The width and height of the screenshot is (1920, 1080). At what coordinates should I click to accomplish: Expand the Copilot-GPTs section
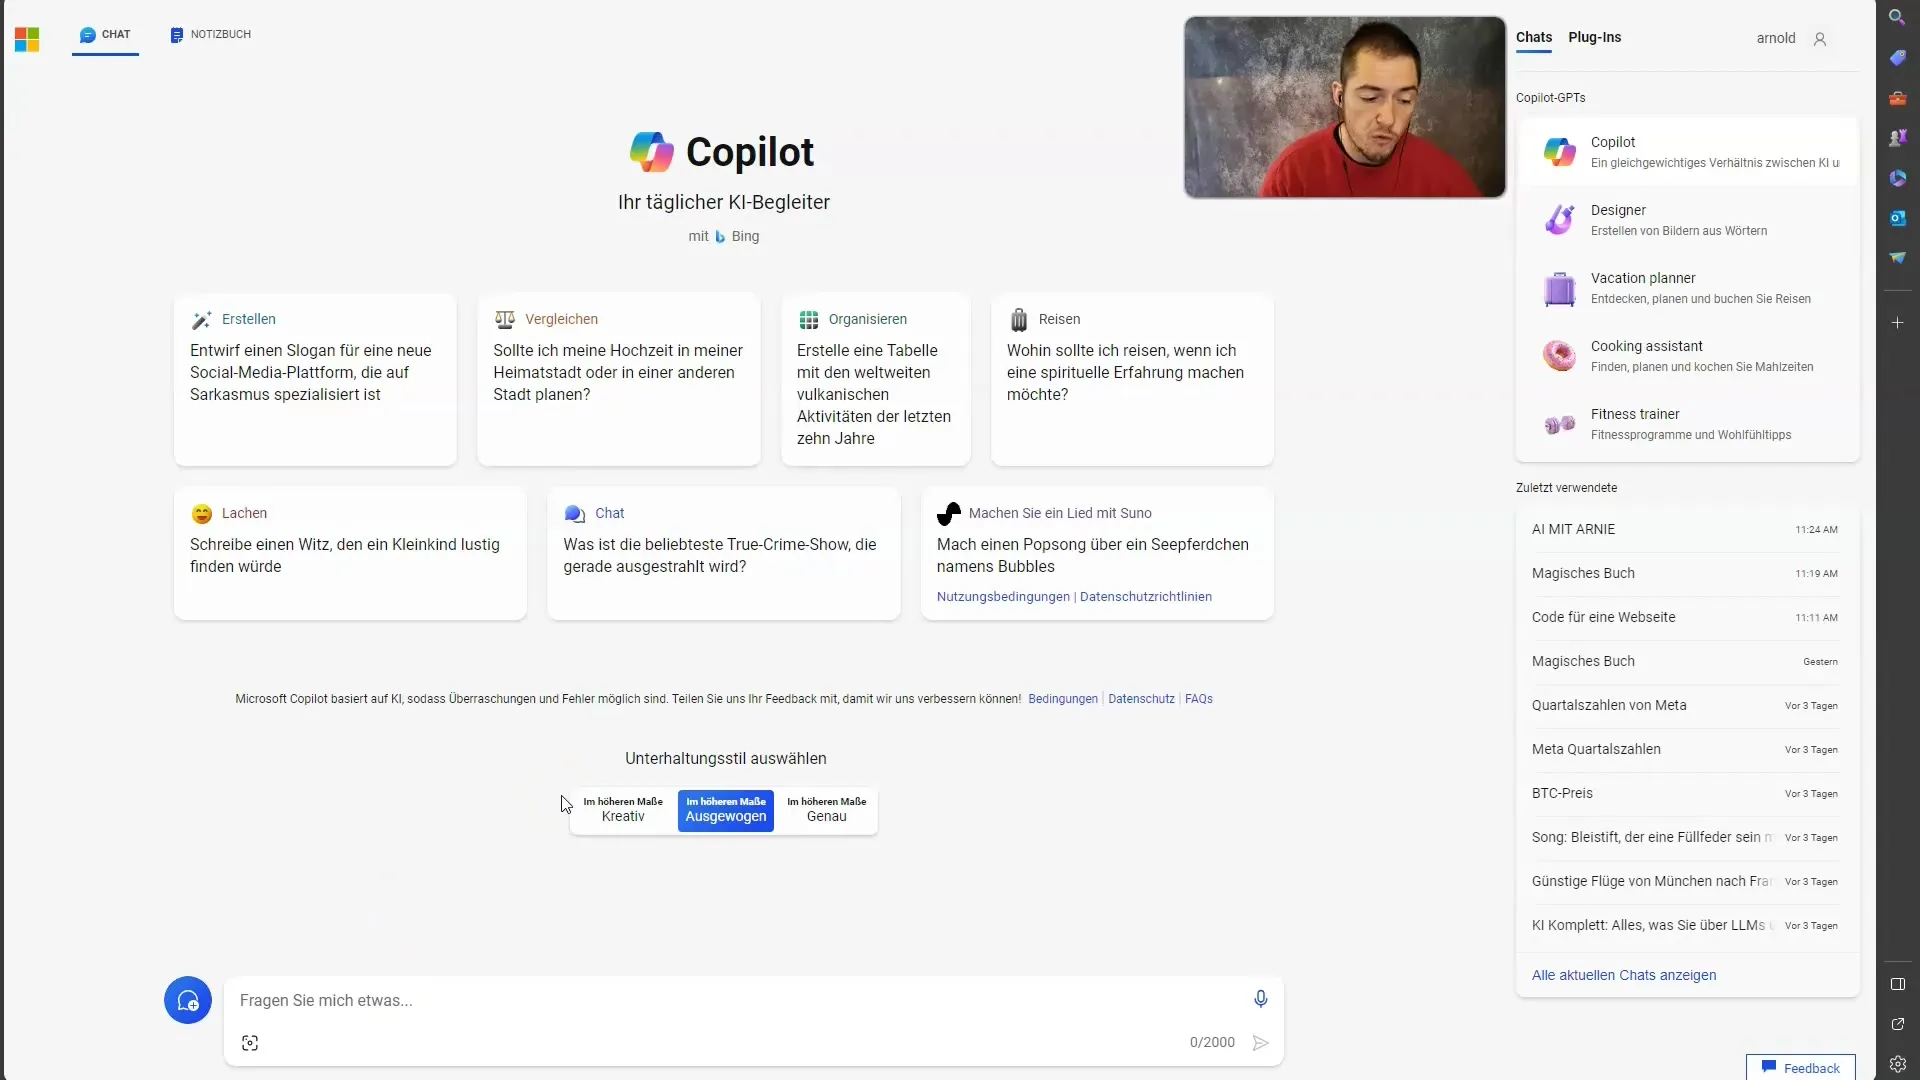pyautogui.click(x=1551, y=98)
